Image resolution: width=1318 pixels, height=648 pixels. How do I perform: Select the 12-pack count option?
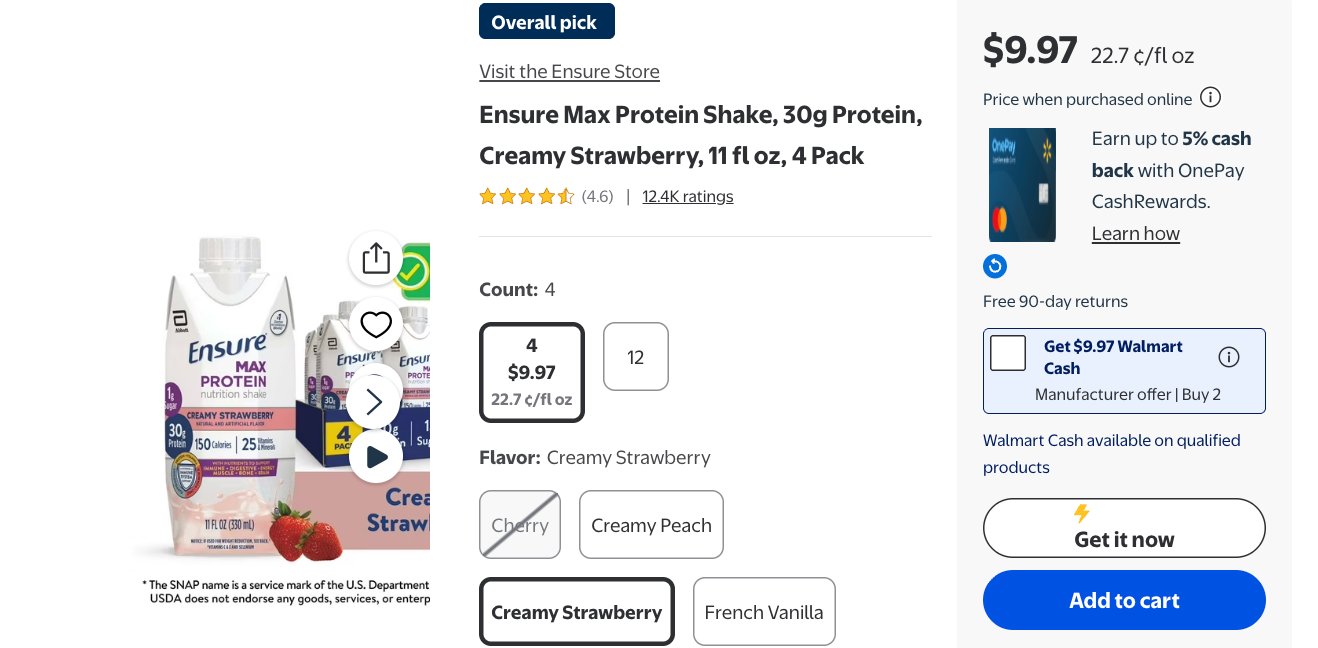coord(635,356)
